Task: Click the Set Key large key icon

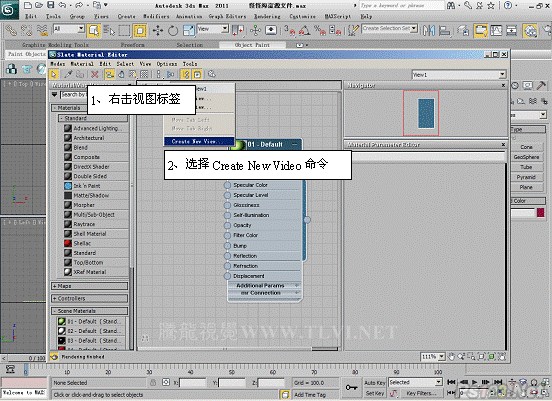Action: [x=351, y=388]
